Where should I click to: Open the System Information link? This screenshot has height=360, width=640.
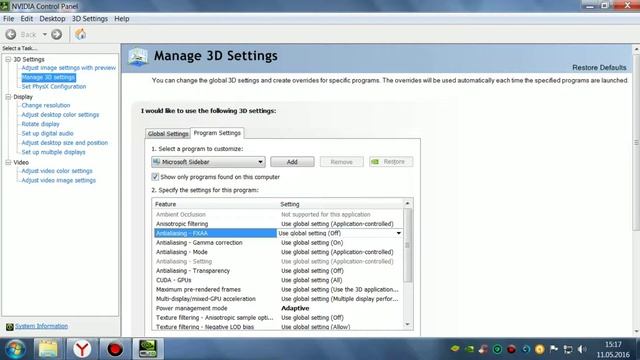42,326
